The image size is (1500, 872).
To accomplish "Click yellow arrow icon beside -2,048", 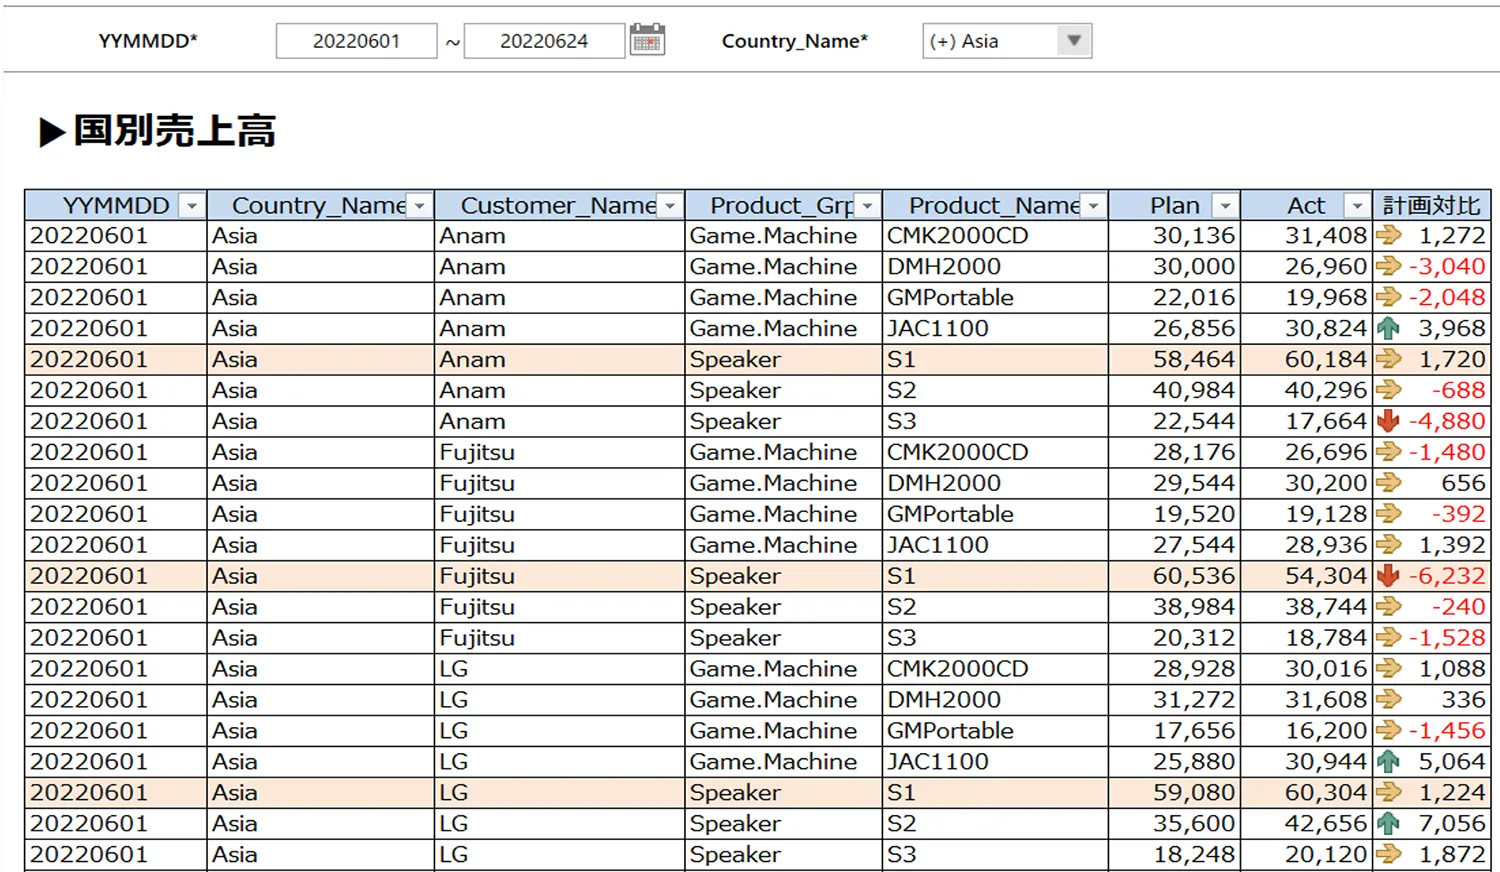I will pyautogui.click(x=1388, y=298).
